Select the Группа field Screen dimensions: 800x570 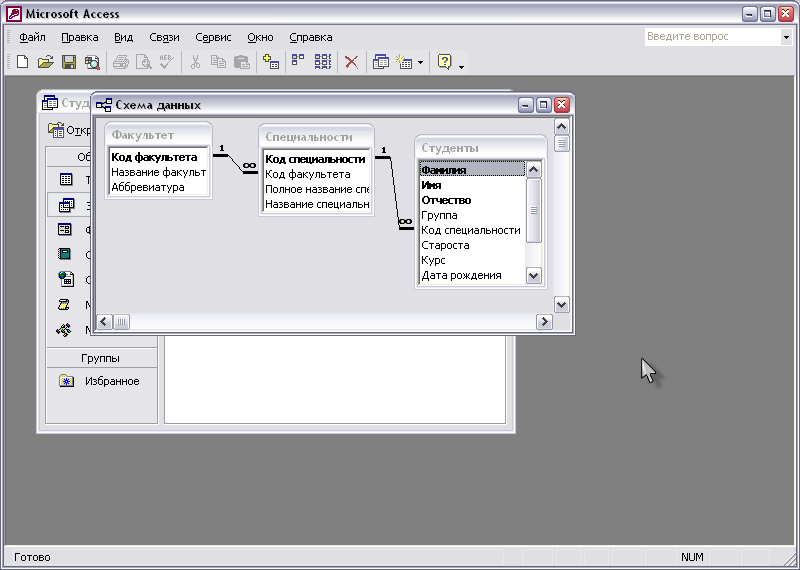[x=472, y=215]
